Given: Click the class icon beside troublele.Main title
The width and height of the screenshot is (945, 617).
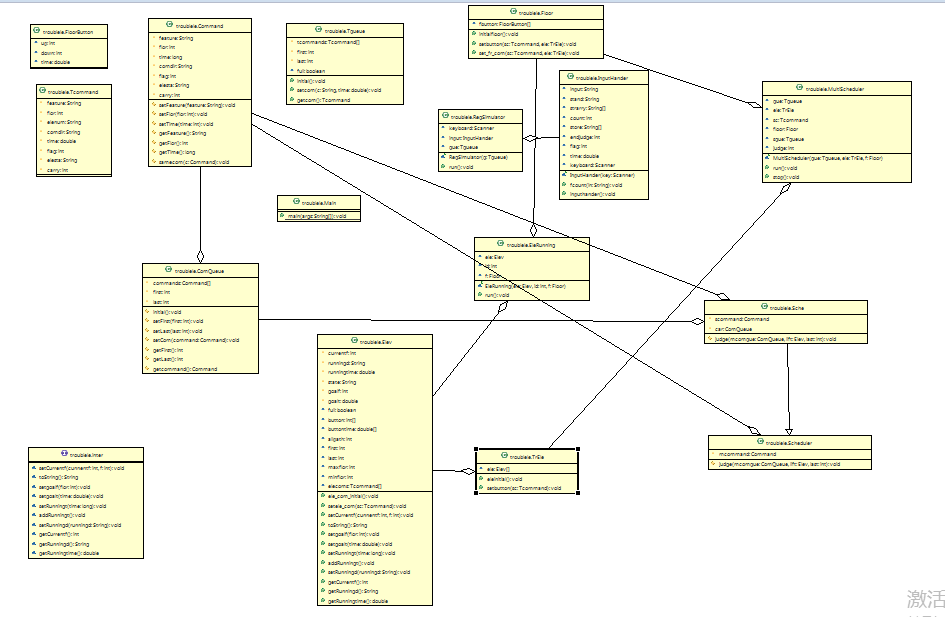Looking at the screenshot, I should (x=296, y=202).
